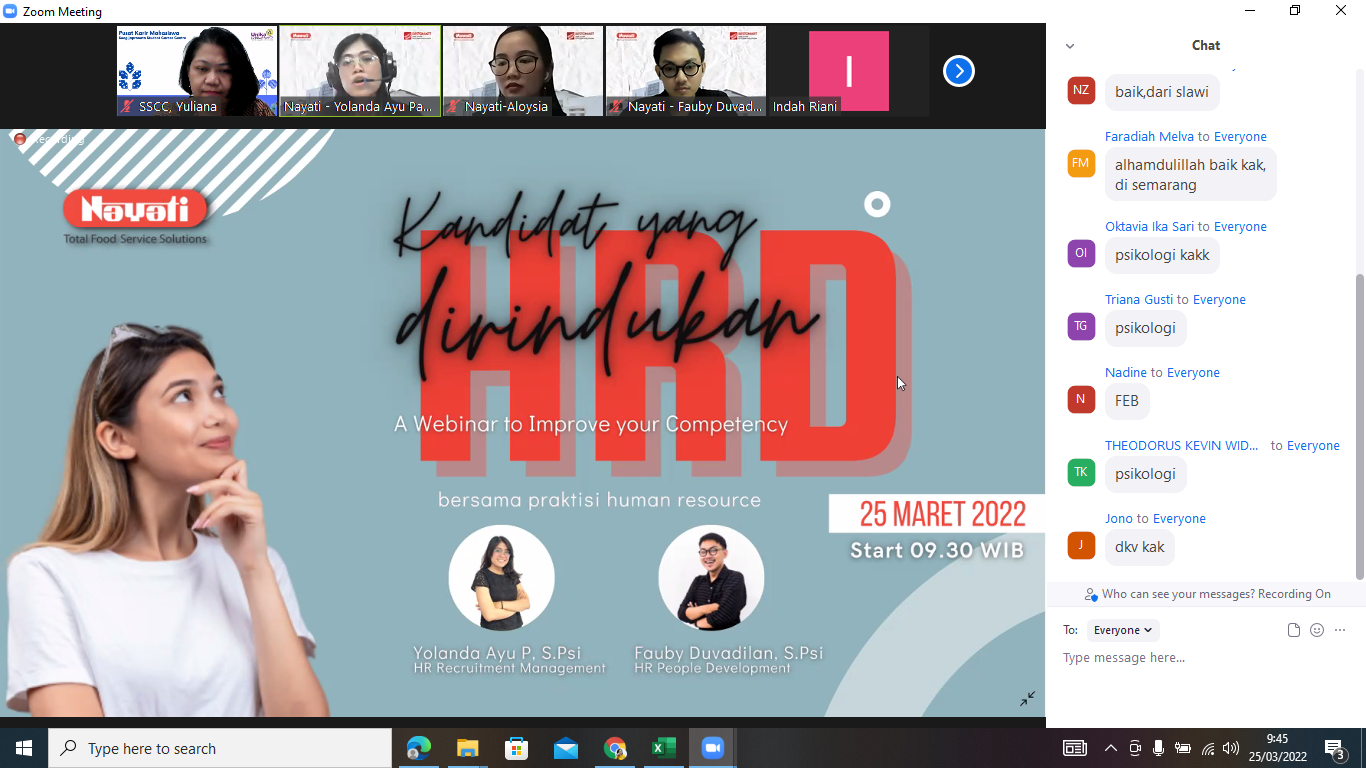Click sender name Nadine
The width and height of the screenshot is (1366, 768).
[x=1126, y=373]
